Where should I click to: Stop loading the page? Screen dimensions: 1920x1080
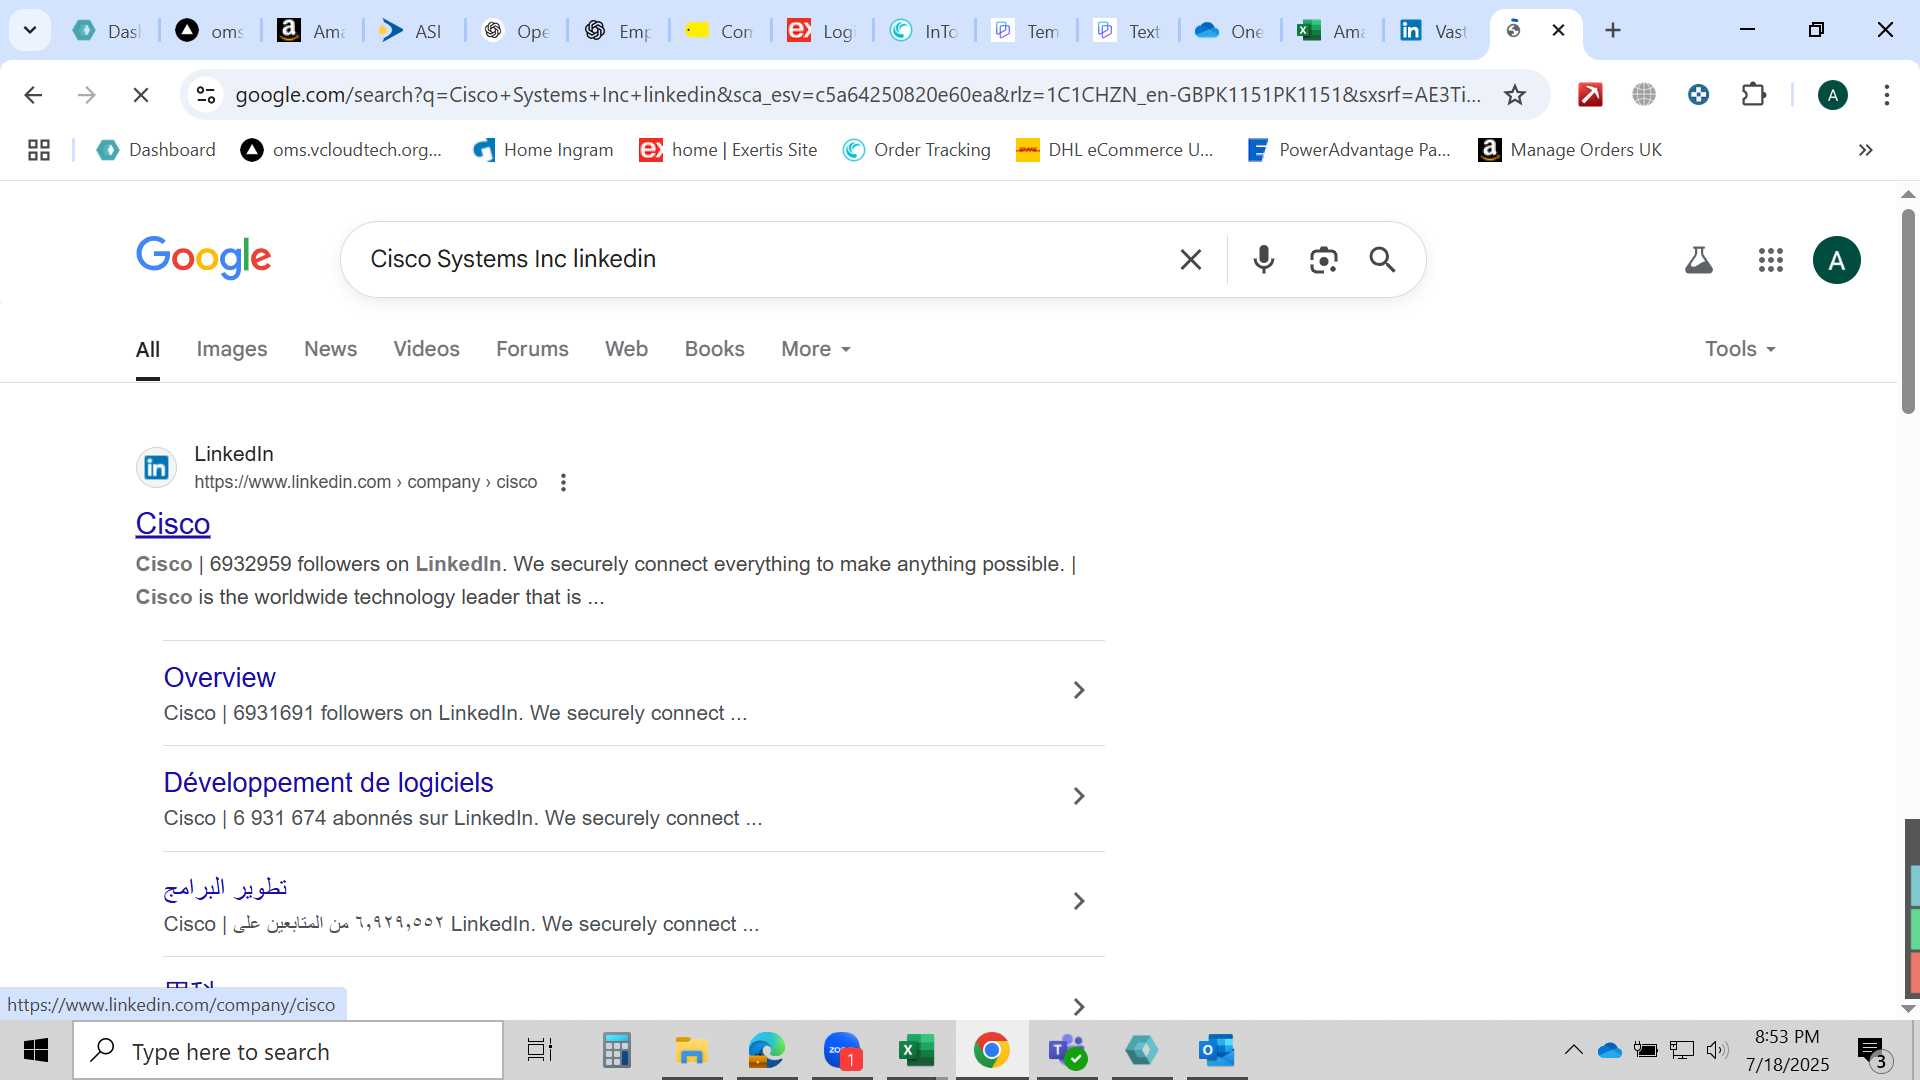(x=141, y=95)
